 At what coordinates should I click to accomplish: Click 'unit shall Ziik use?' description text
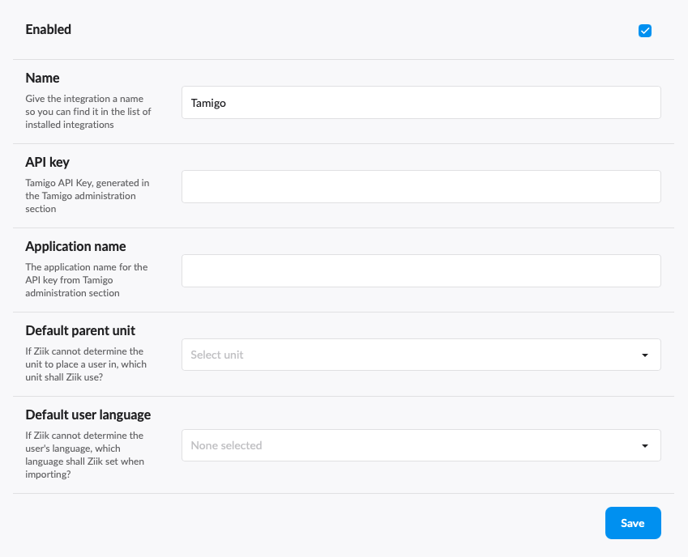(x=64, y=377)
